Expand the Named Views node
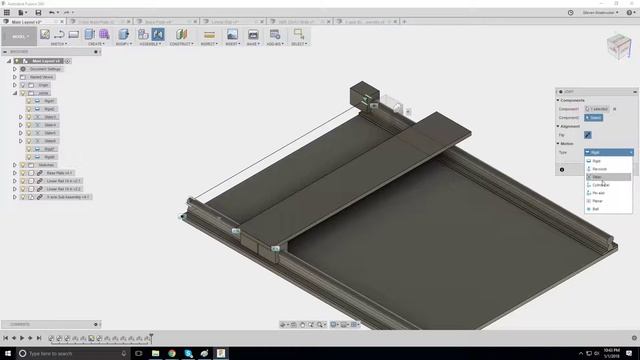Viewport: 640px width, 360px height. tap(15, 77)
